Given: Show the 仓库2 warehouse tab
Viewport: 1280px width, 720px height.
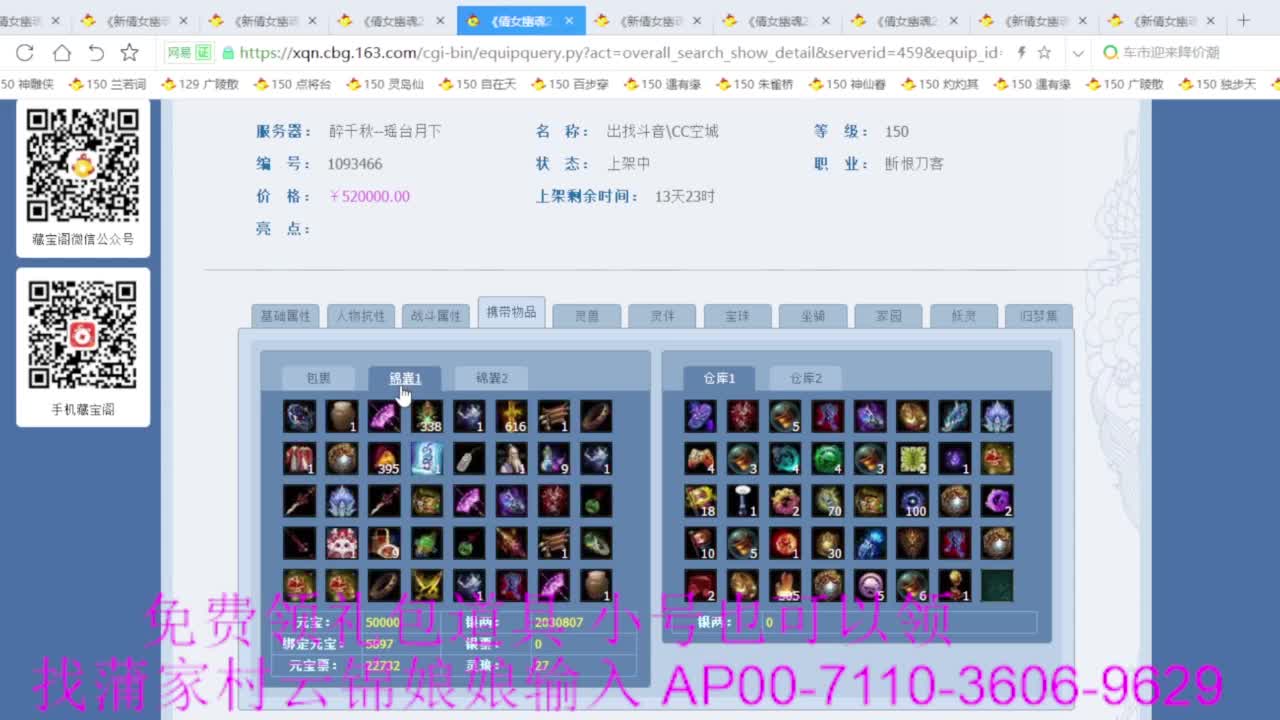Looking at the screenshot, I should pyautogui.click(x=805, y=378).
